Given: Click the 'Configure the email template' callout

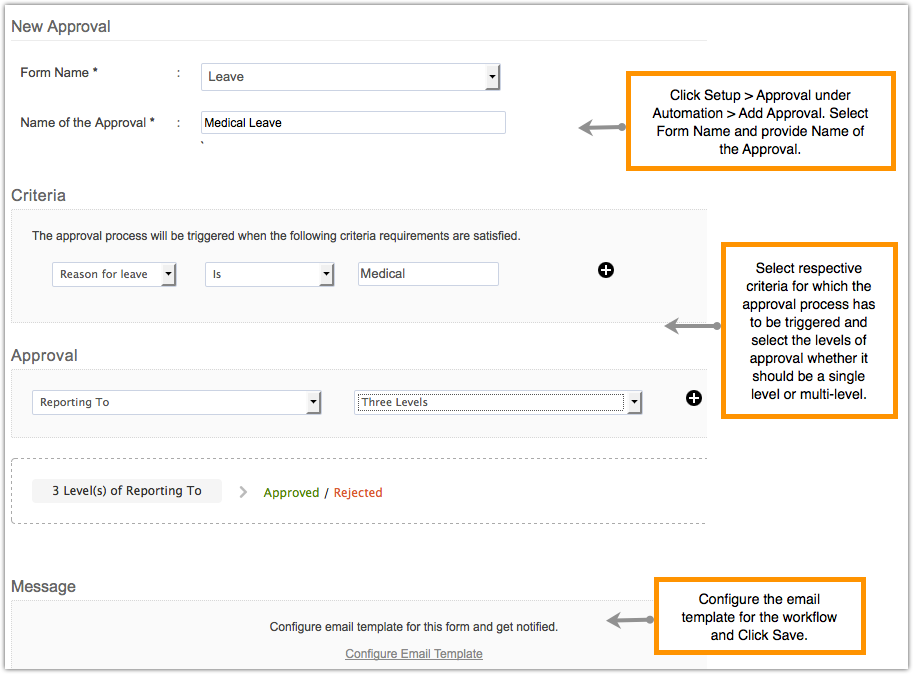Looking at the screenshot, I should coord(759,617).
